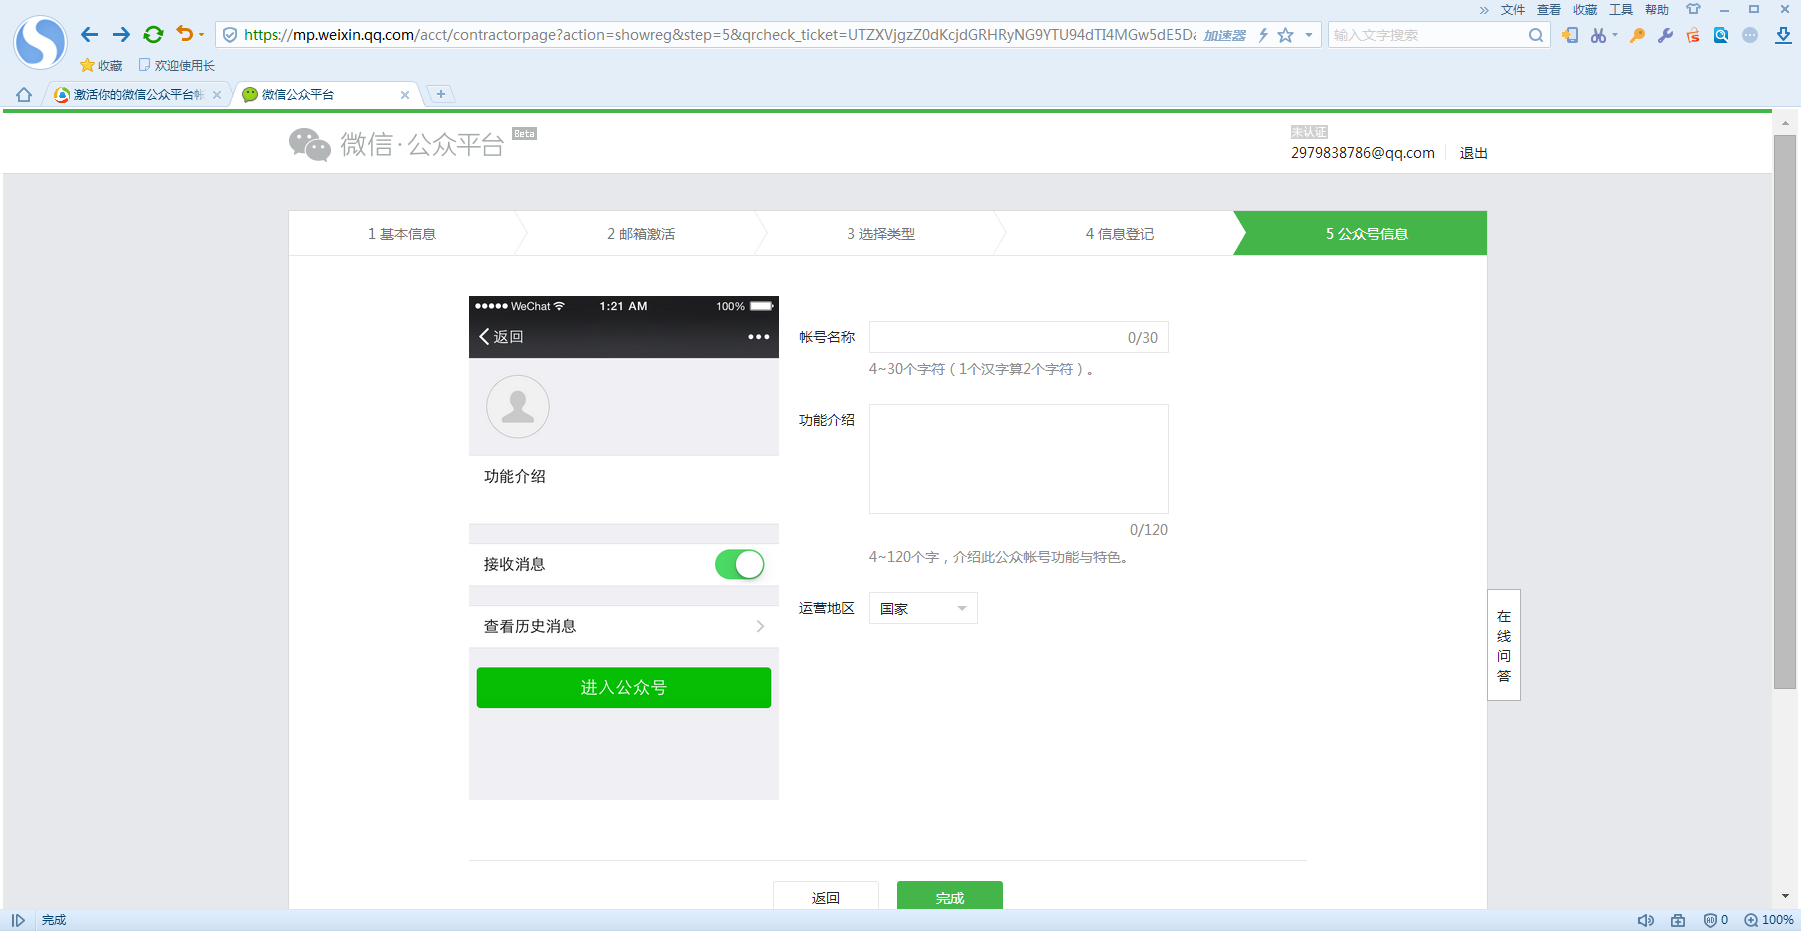Click the key password manager icon

[x=1637, y=35]
